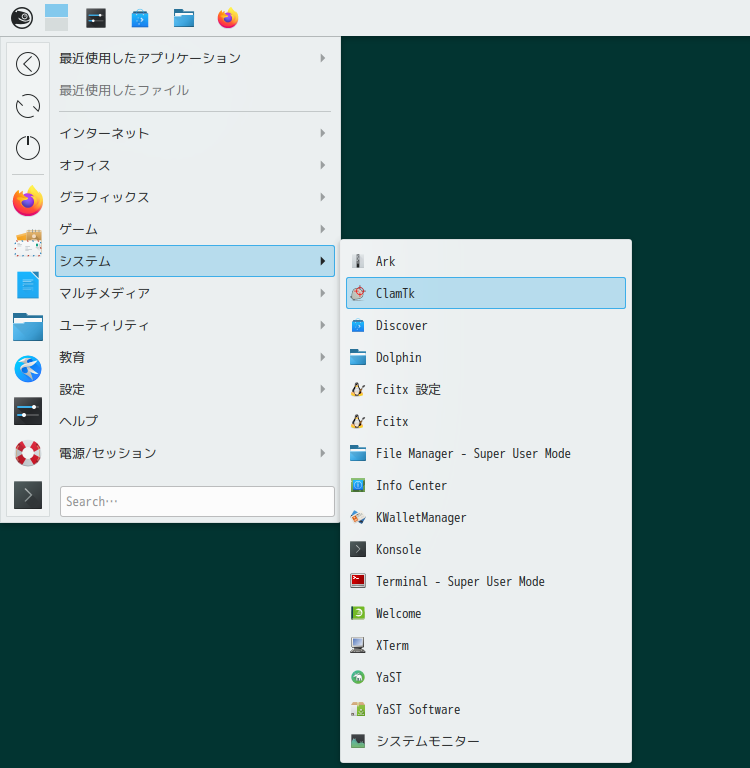Expand the ユーティリティ submenu arrow
This screenshot has height=768, width=750.
(323, 325)
